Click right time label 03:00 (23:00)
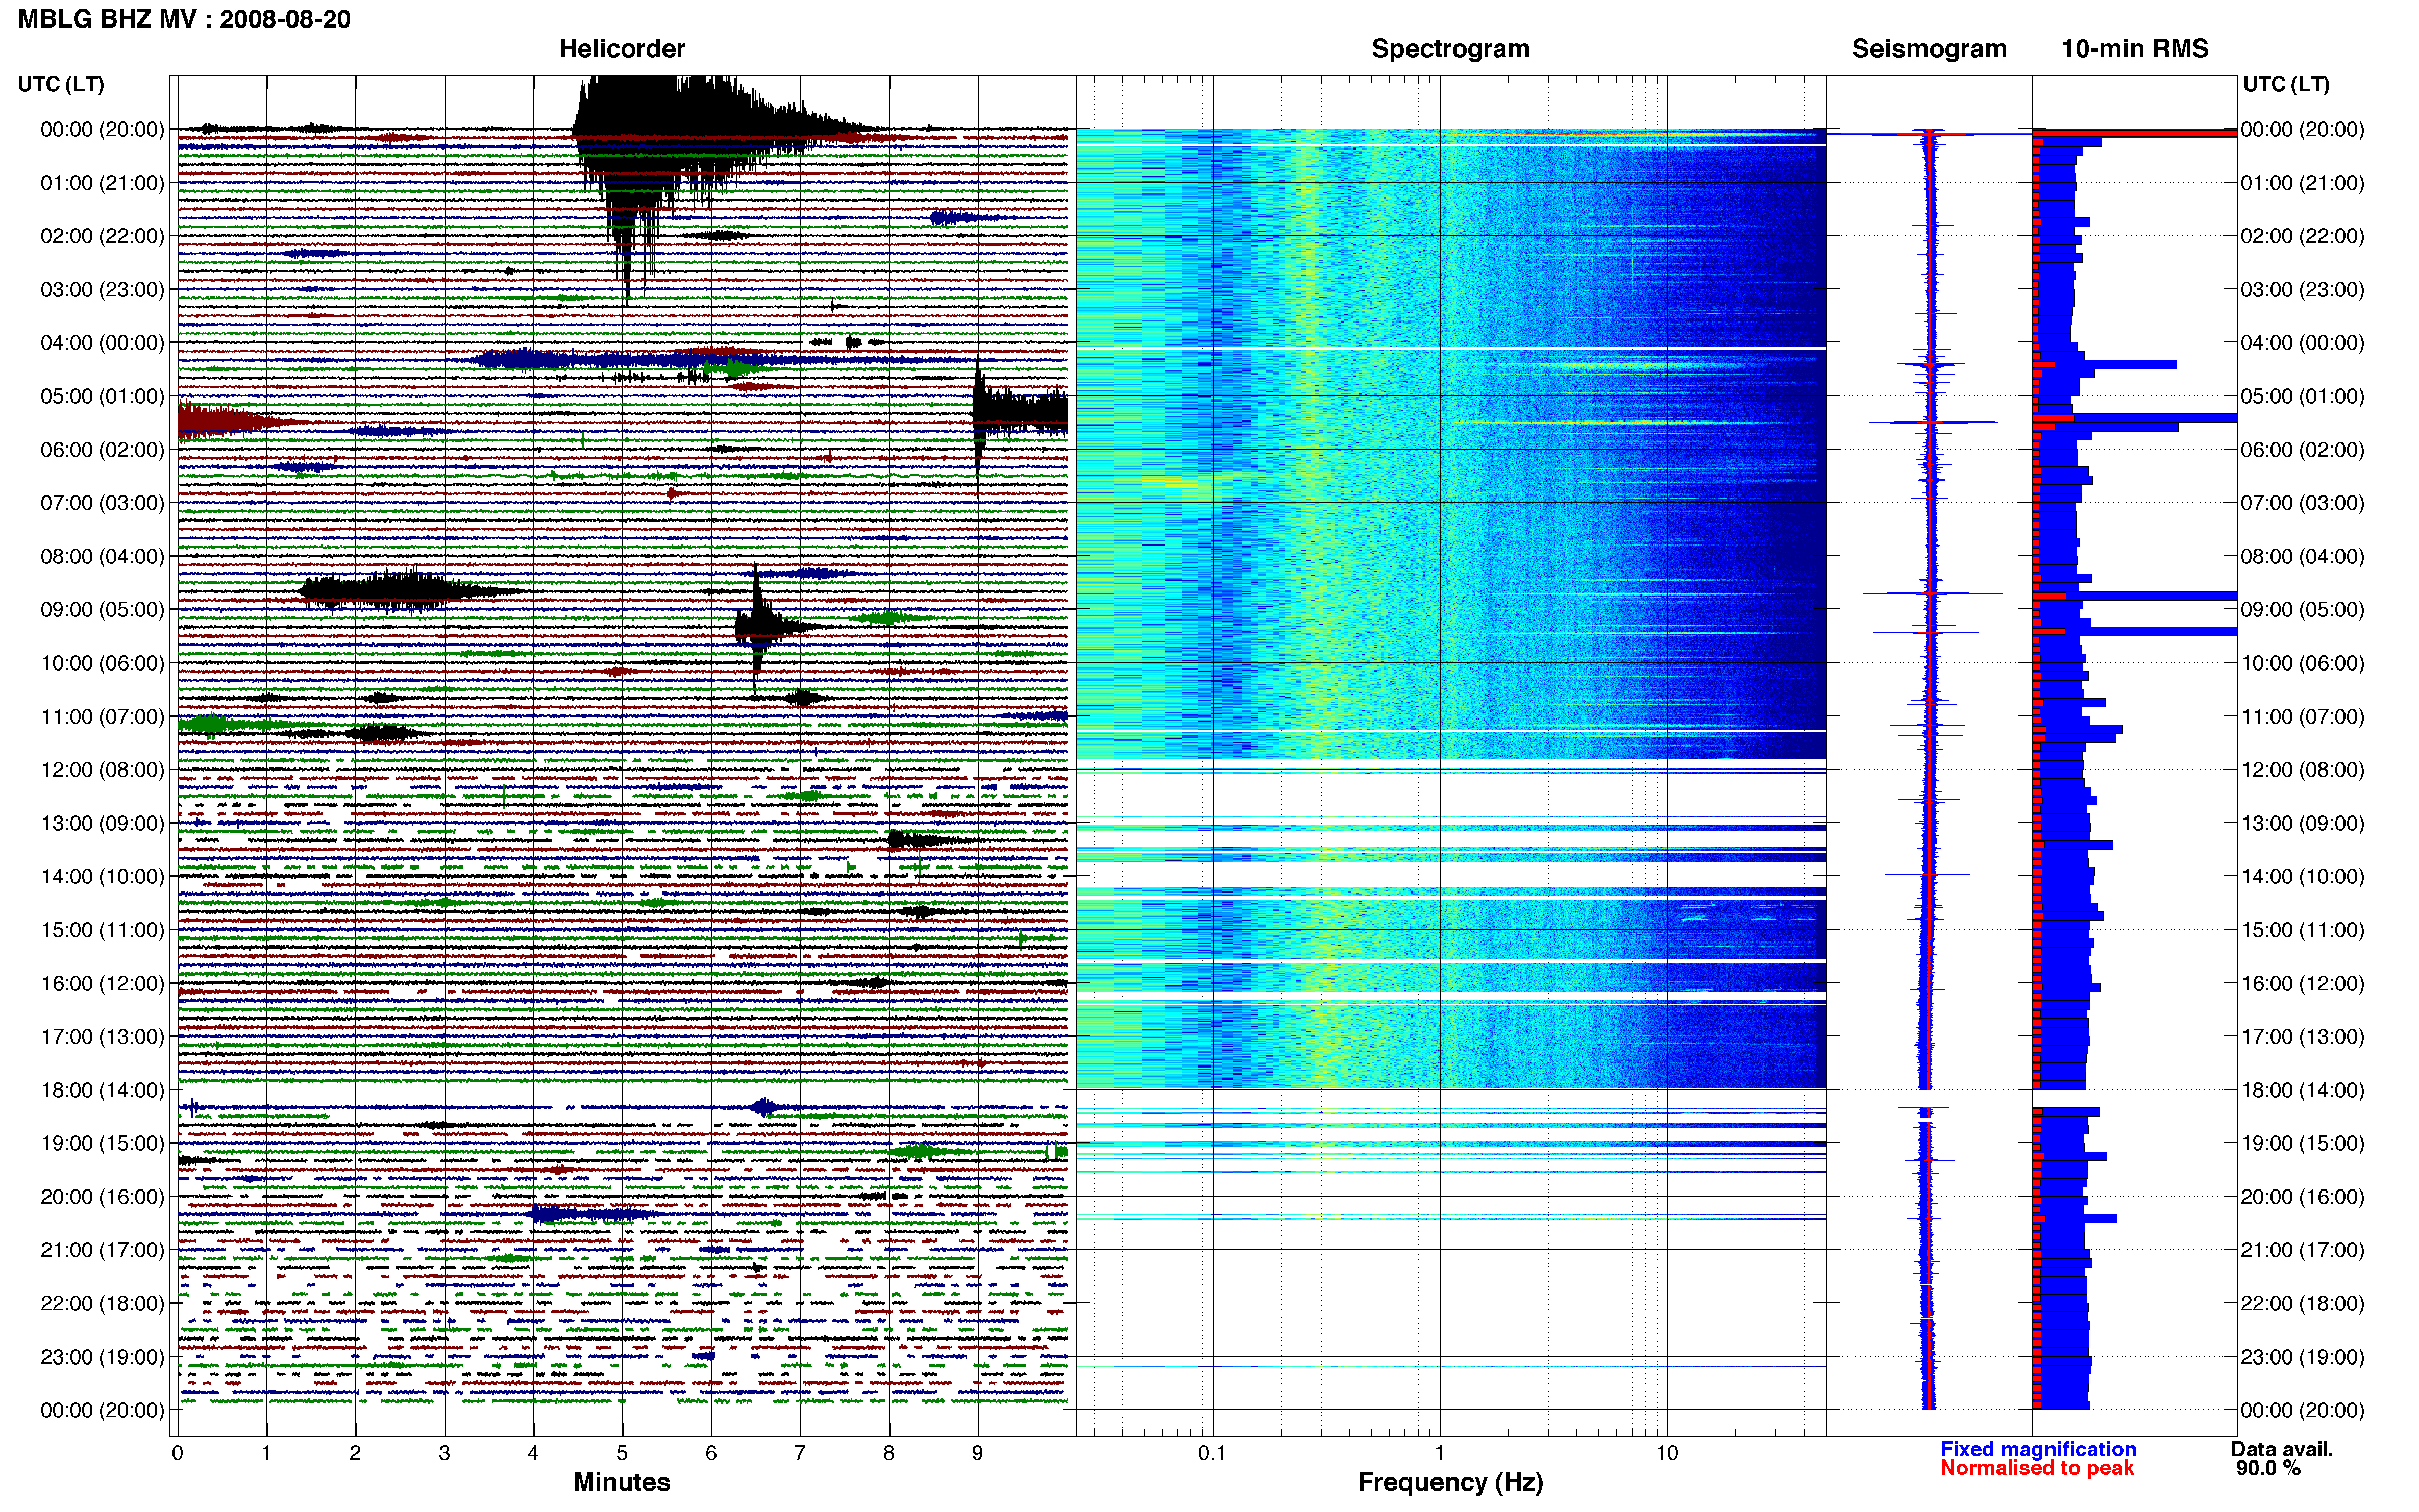This screenshot has height=1512, width=2419. pos(2302,290)
